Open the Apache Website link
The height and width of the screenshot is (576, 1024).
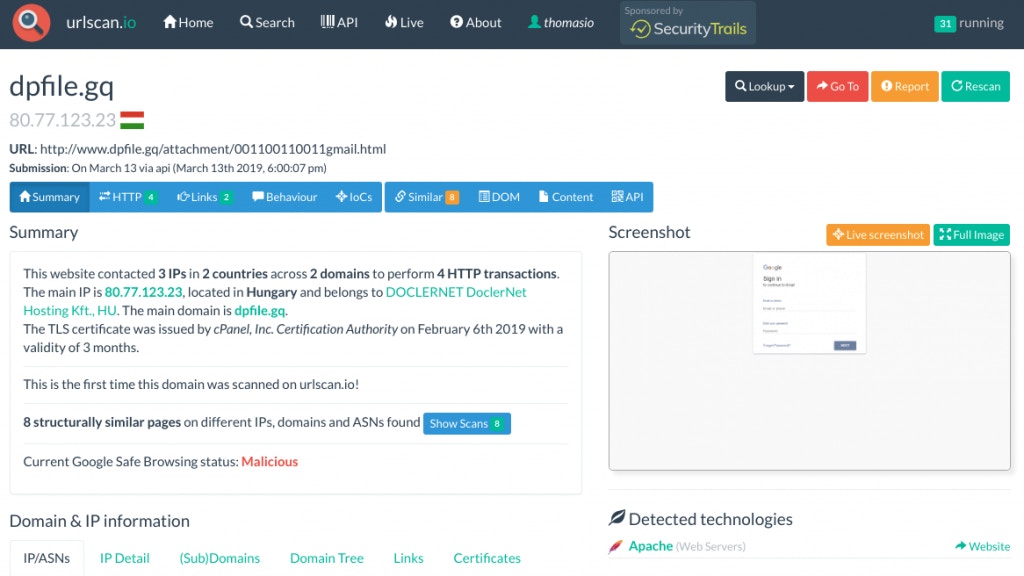click(x=982, y=546)
